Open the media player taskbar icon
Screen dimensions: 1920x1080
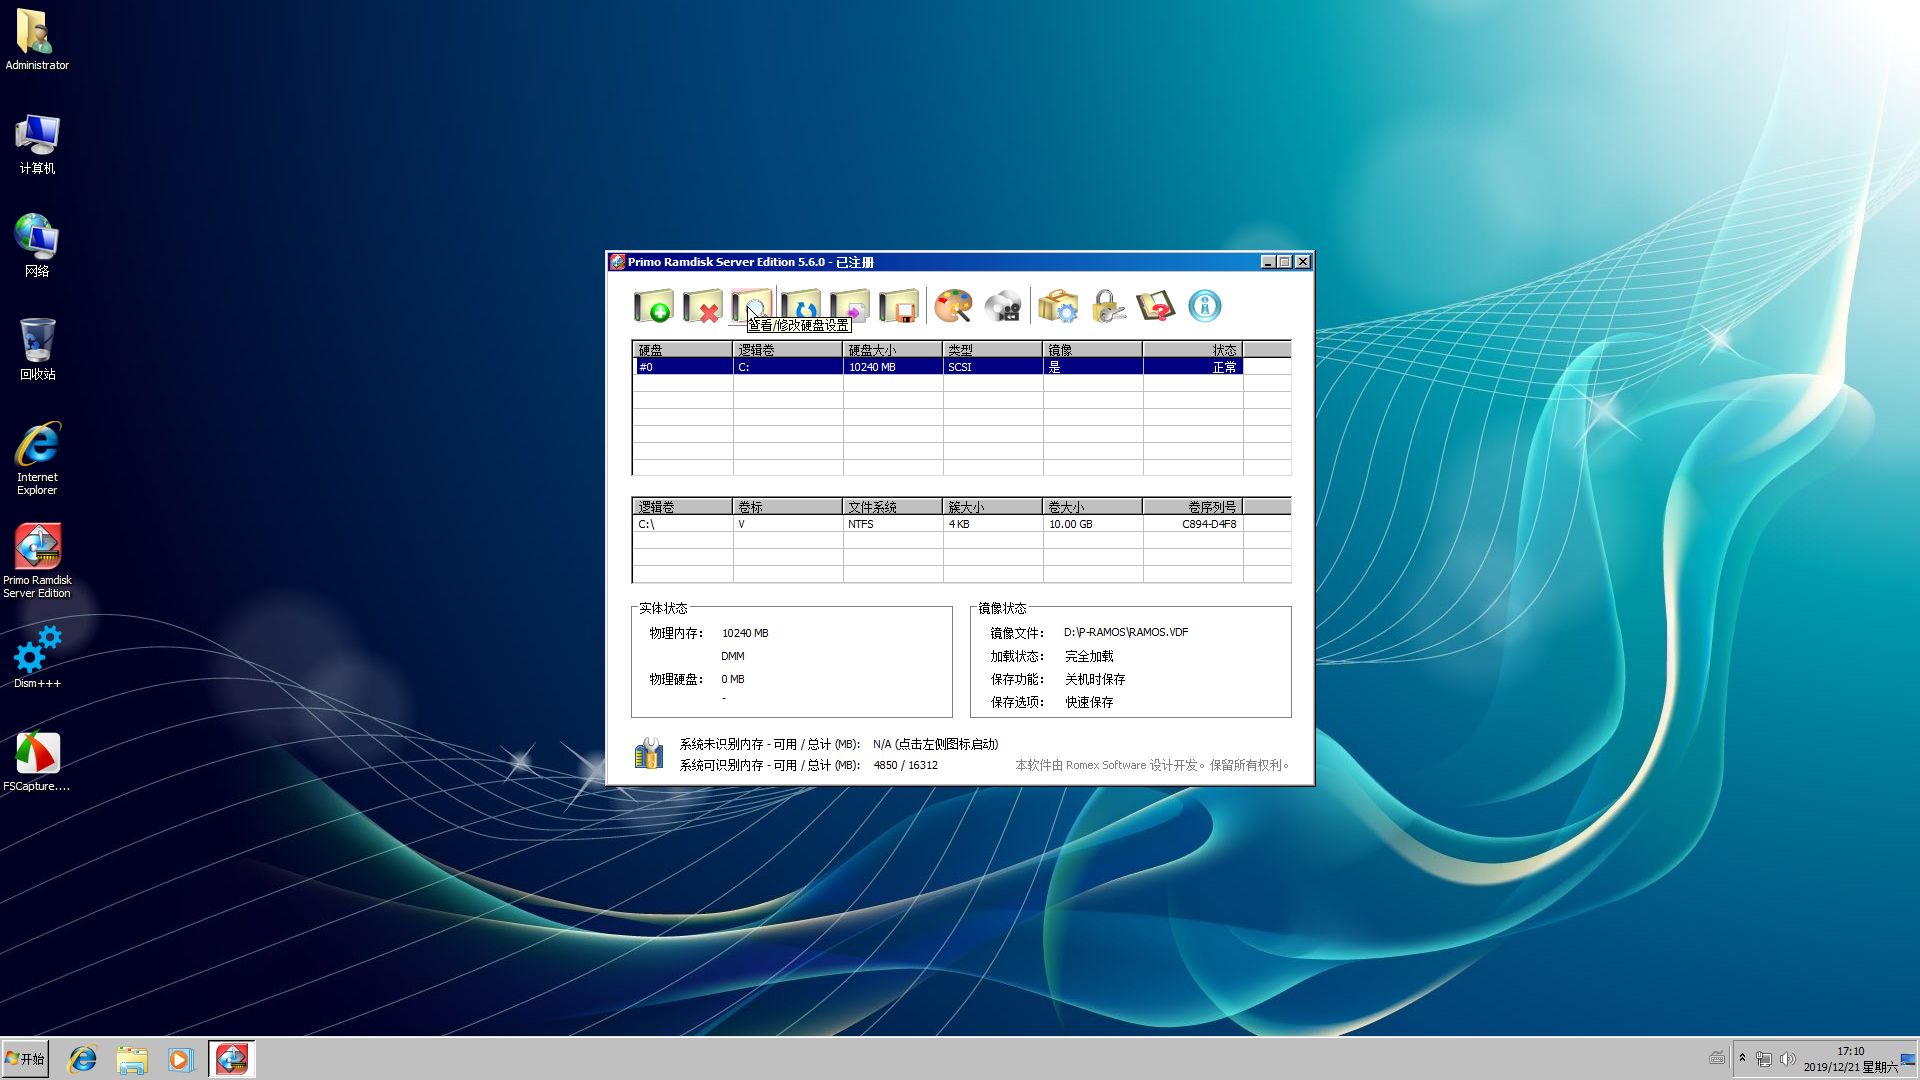180,1059
